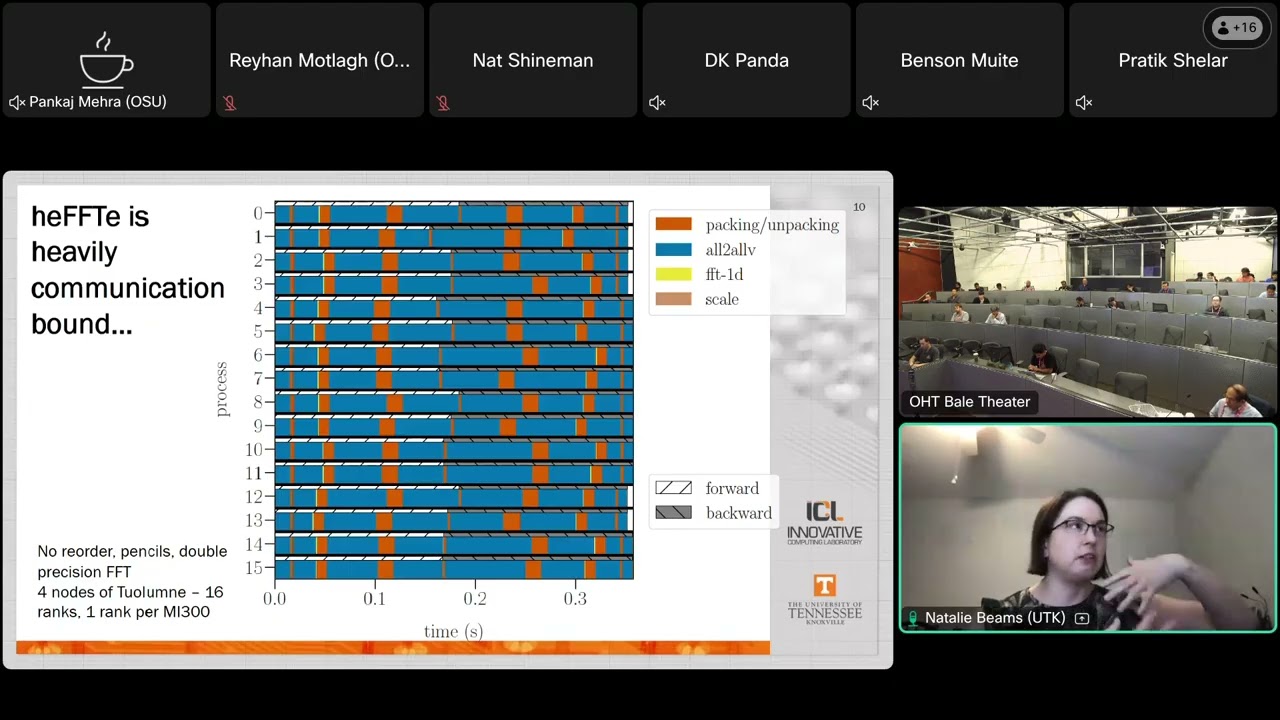Click Pankaj Mehra's coffee cup away icon

click(106, 59)
